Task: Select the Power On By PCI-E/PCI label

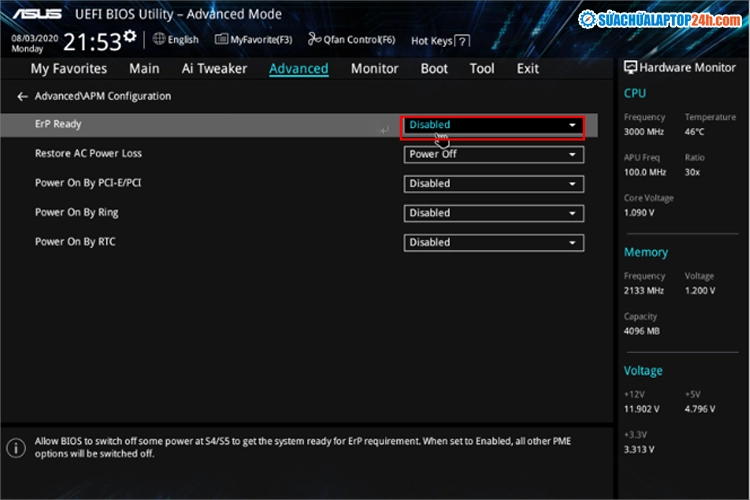Action: click(88, 183)
